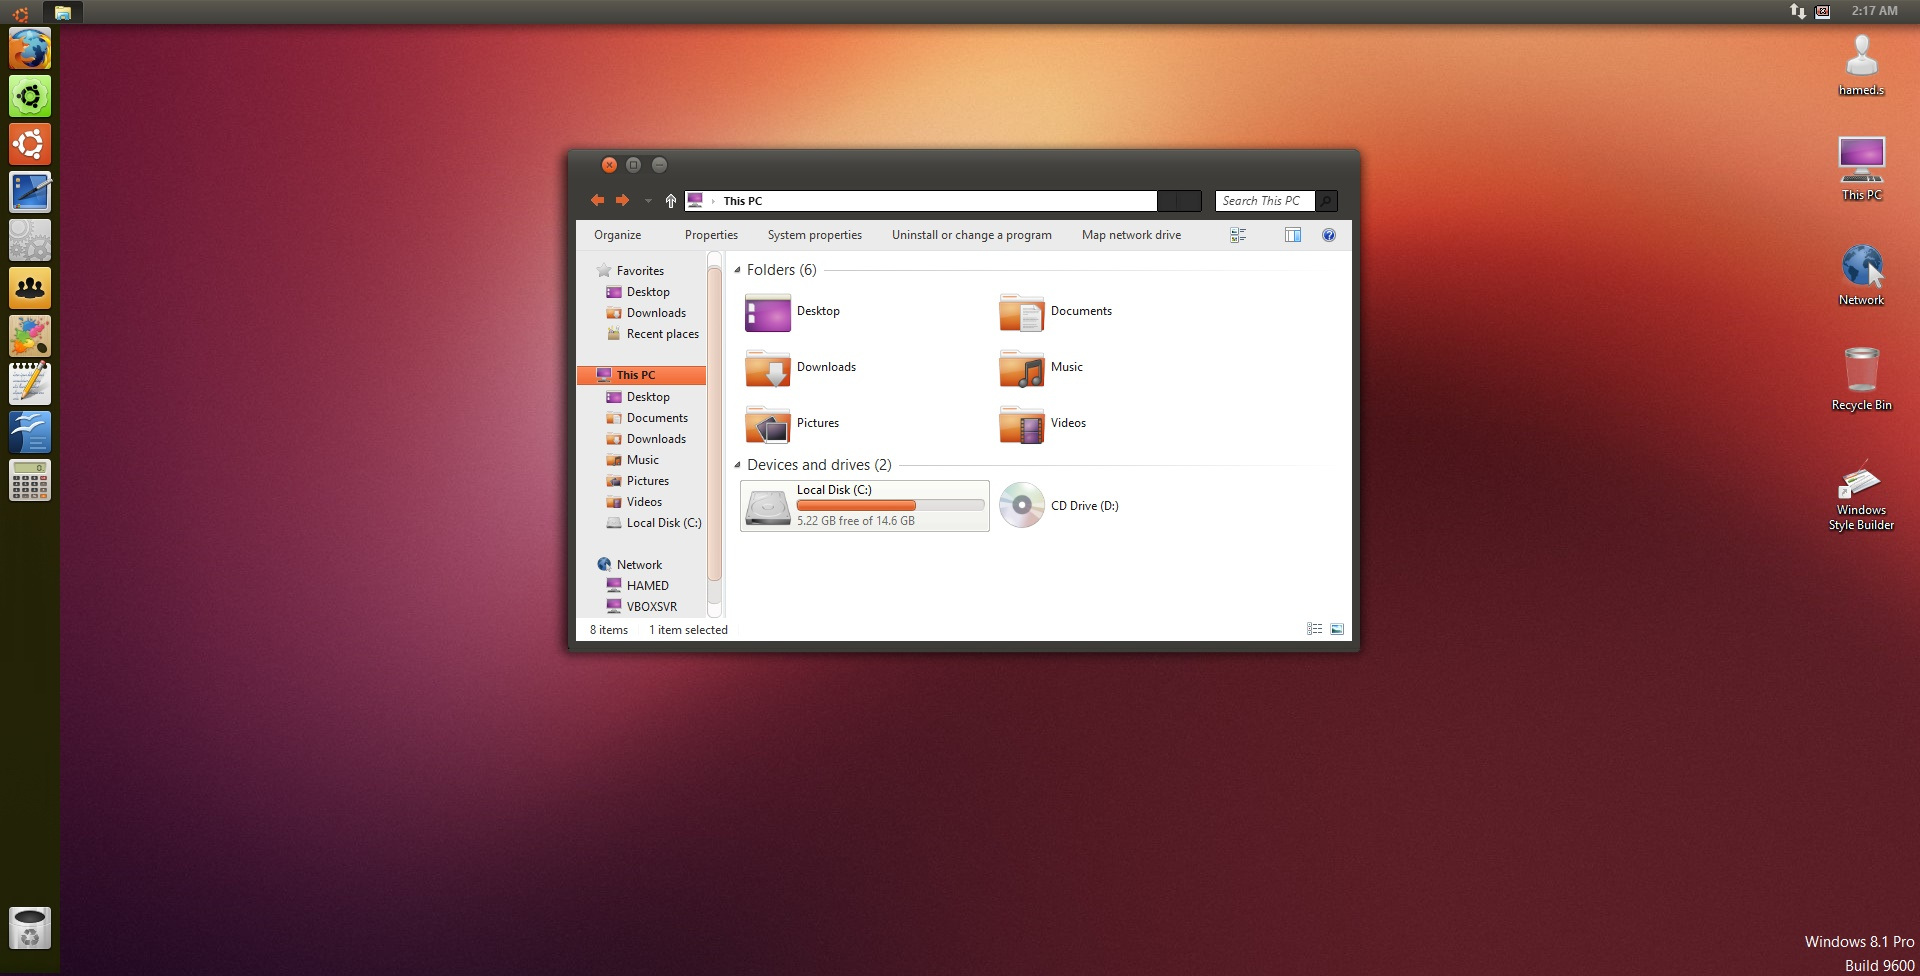Screen dimensions: 1920x976
Task: Open the CD Drive (D:) icon
Action: tap(1021, 506)
